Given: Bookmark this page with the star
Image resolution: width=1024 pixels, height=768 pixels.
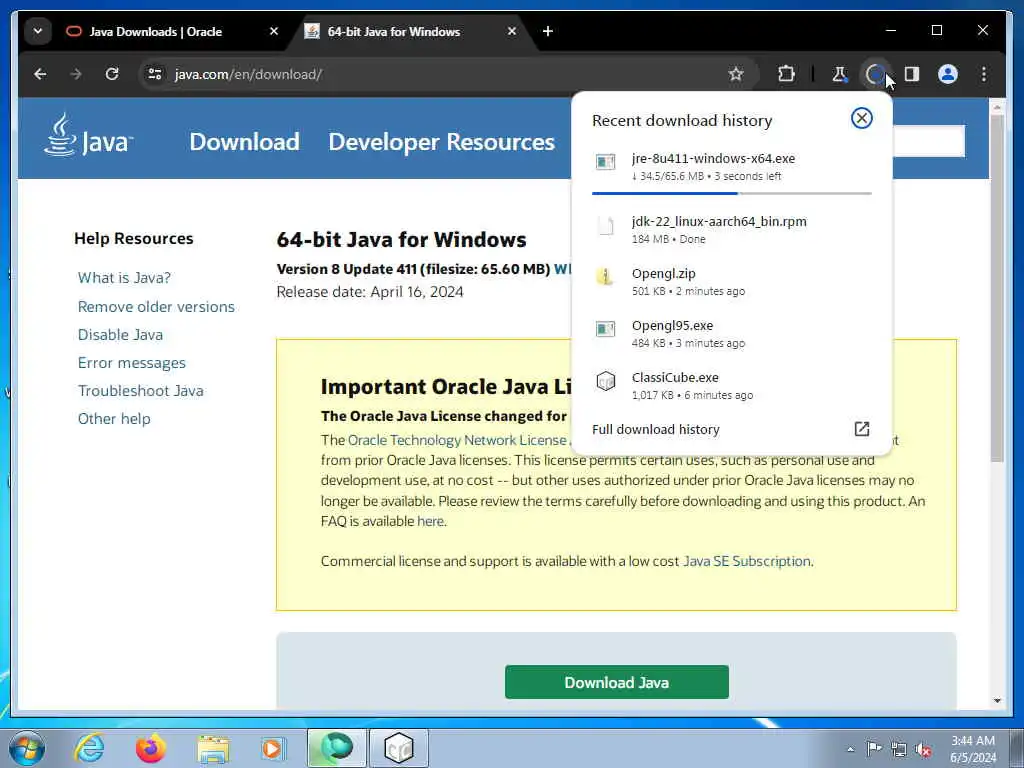Looking at the screenshot, I should click(x=736, y=74).
